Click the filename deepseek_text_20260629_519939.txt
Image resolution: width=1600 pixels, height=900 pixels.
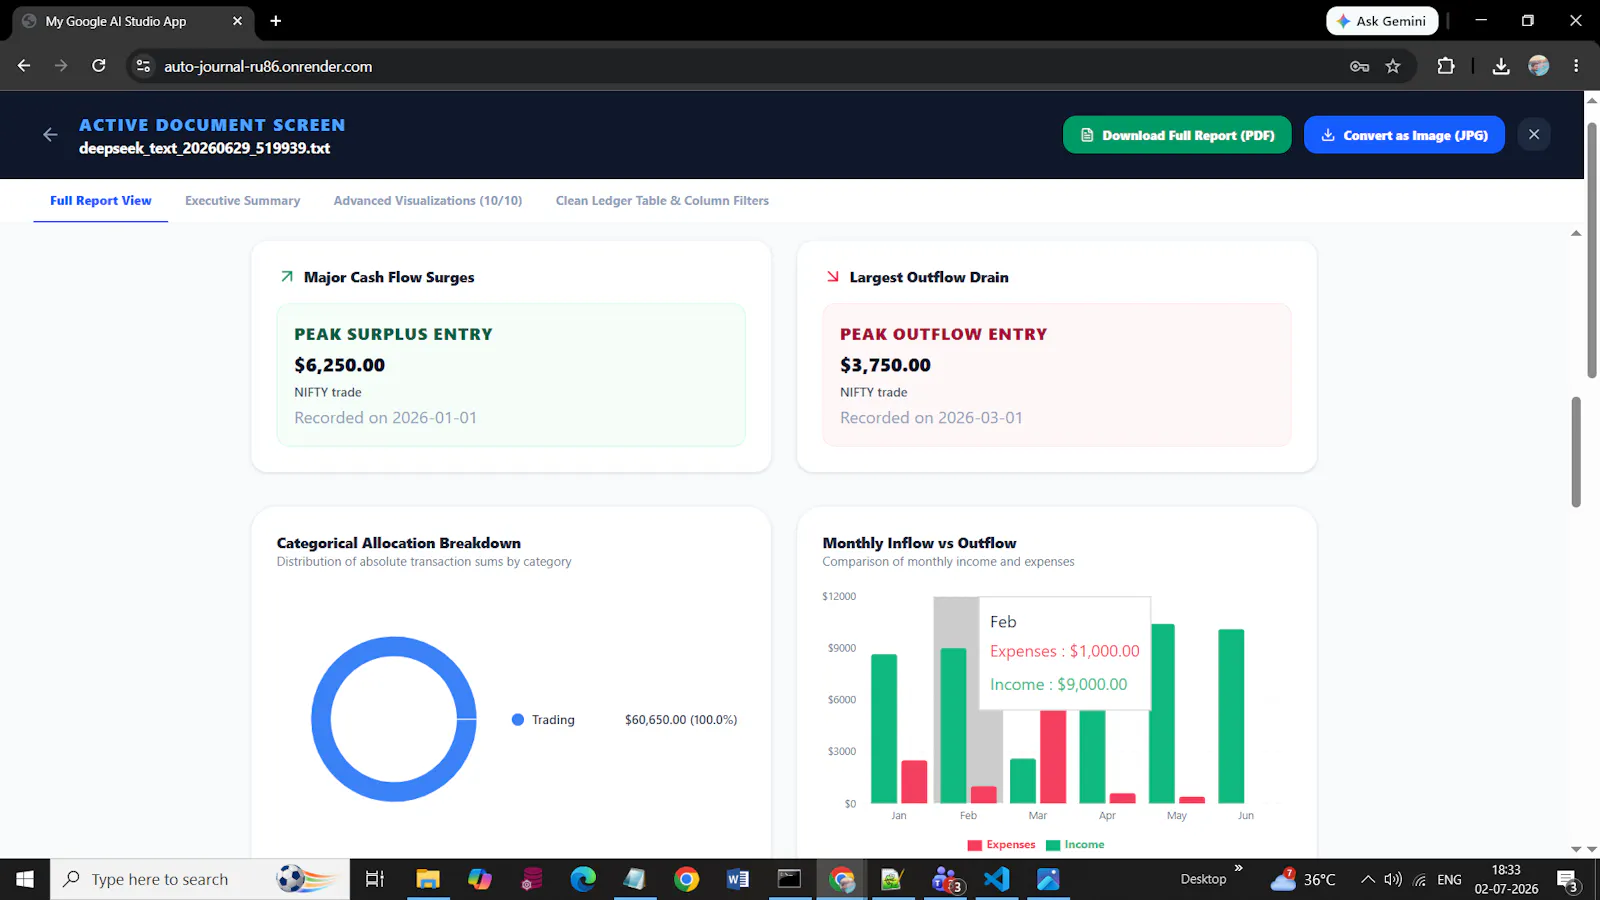[x=204, y=148]
